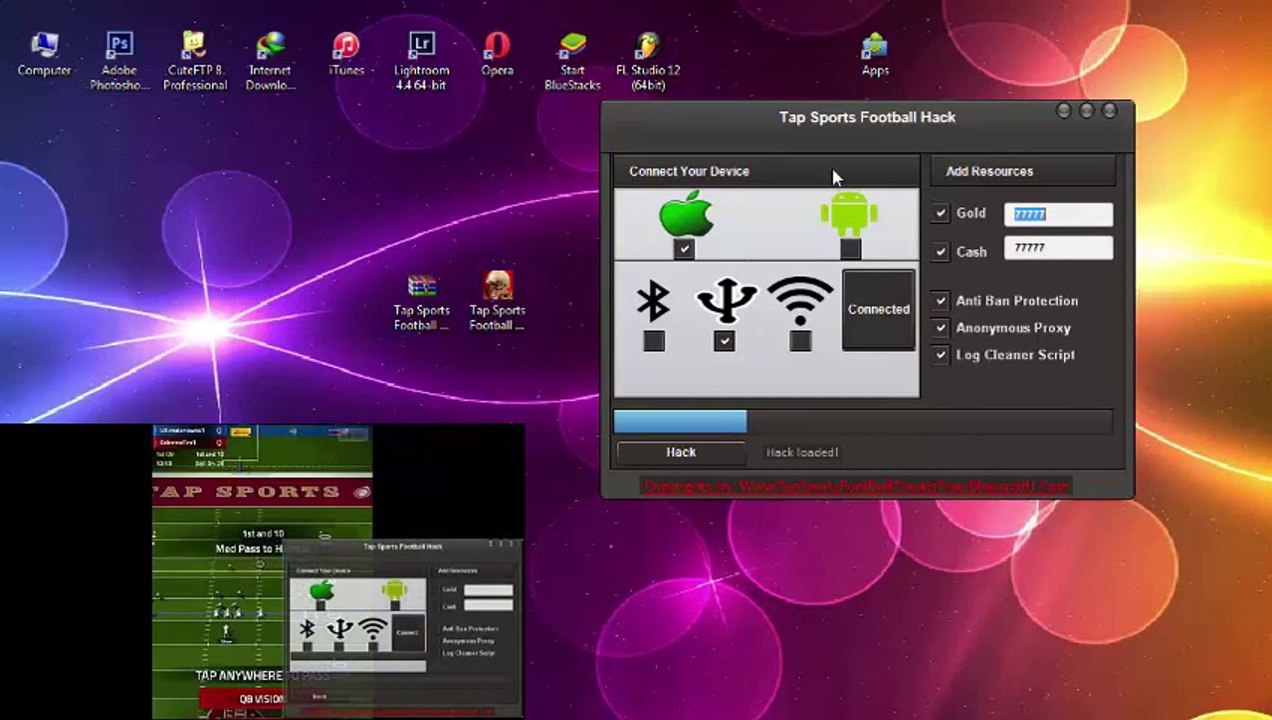Disable Anti Ban Protection checkbox
The height and width of the screenshot is (720, 1272).
[940, 300]
